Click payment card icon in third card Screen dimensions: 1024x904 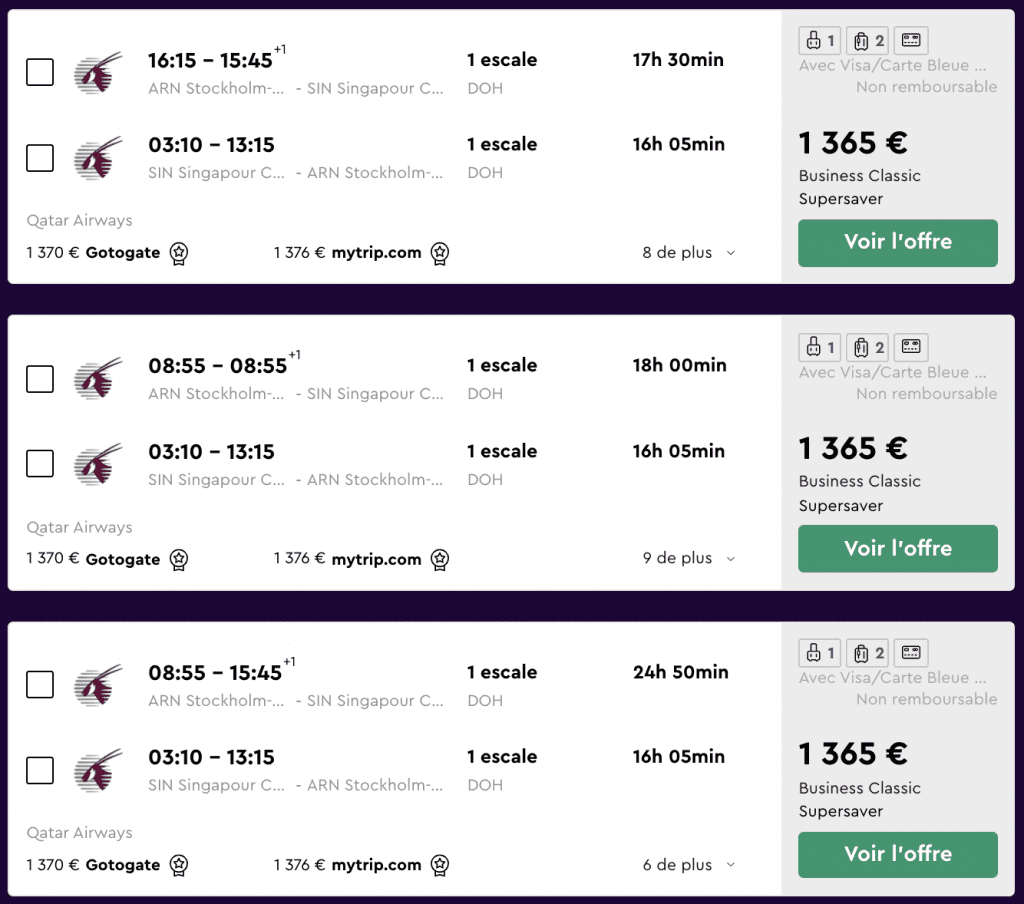tap(911, 653)
